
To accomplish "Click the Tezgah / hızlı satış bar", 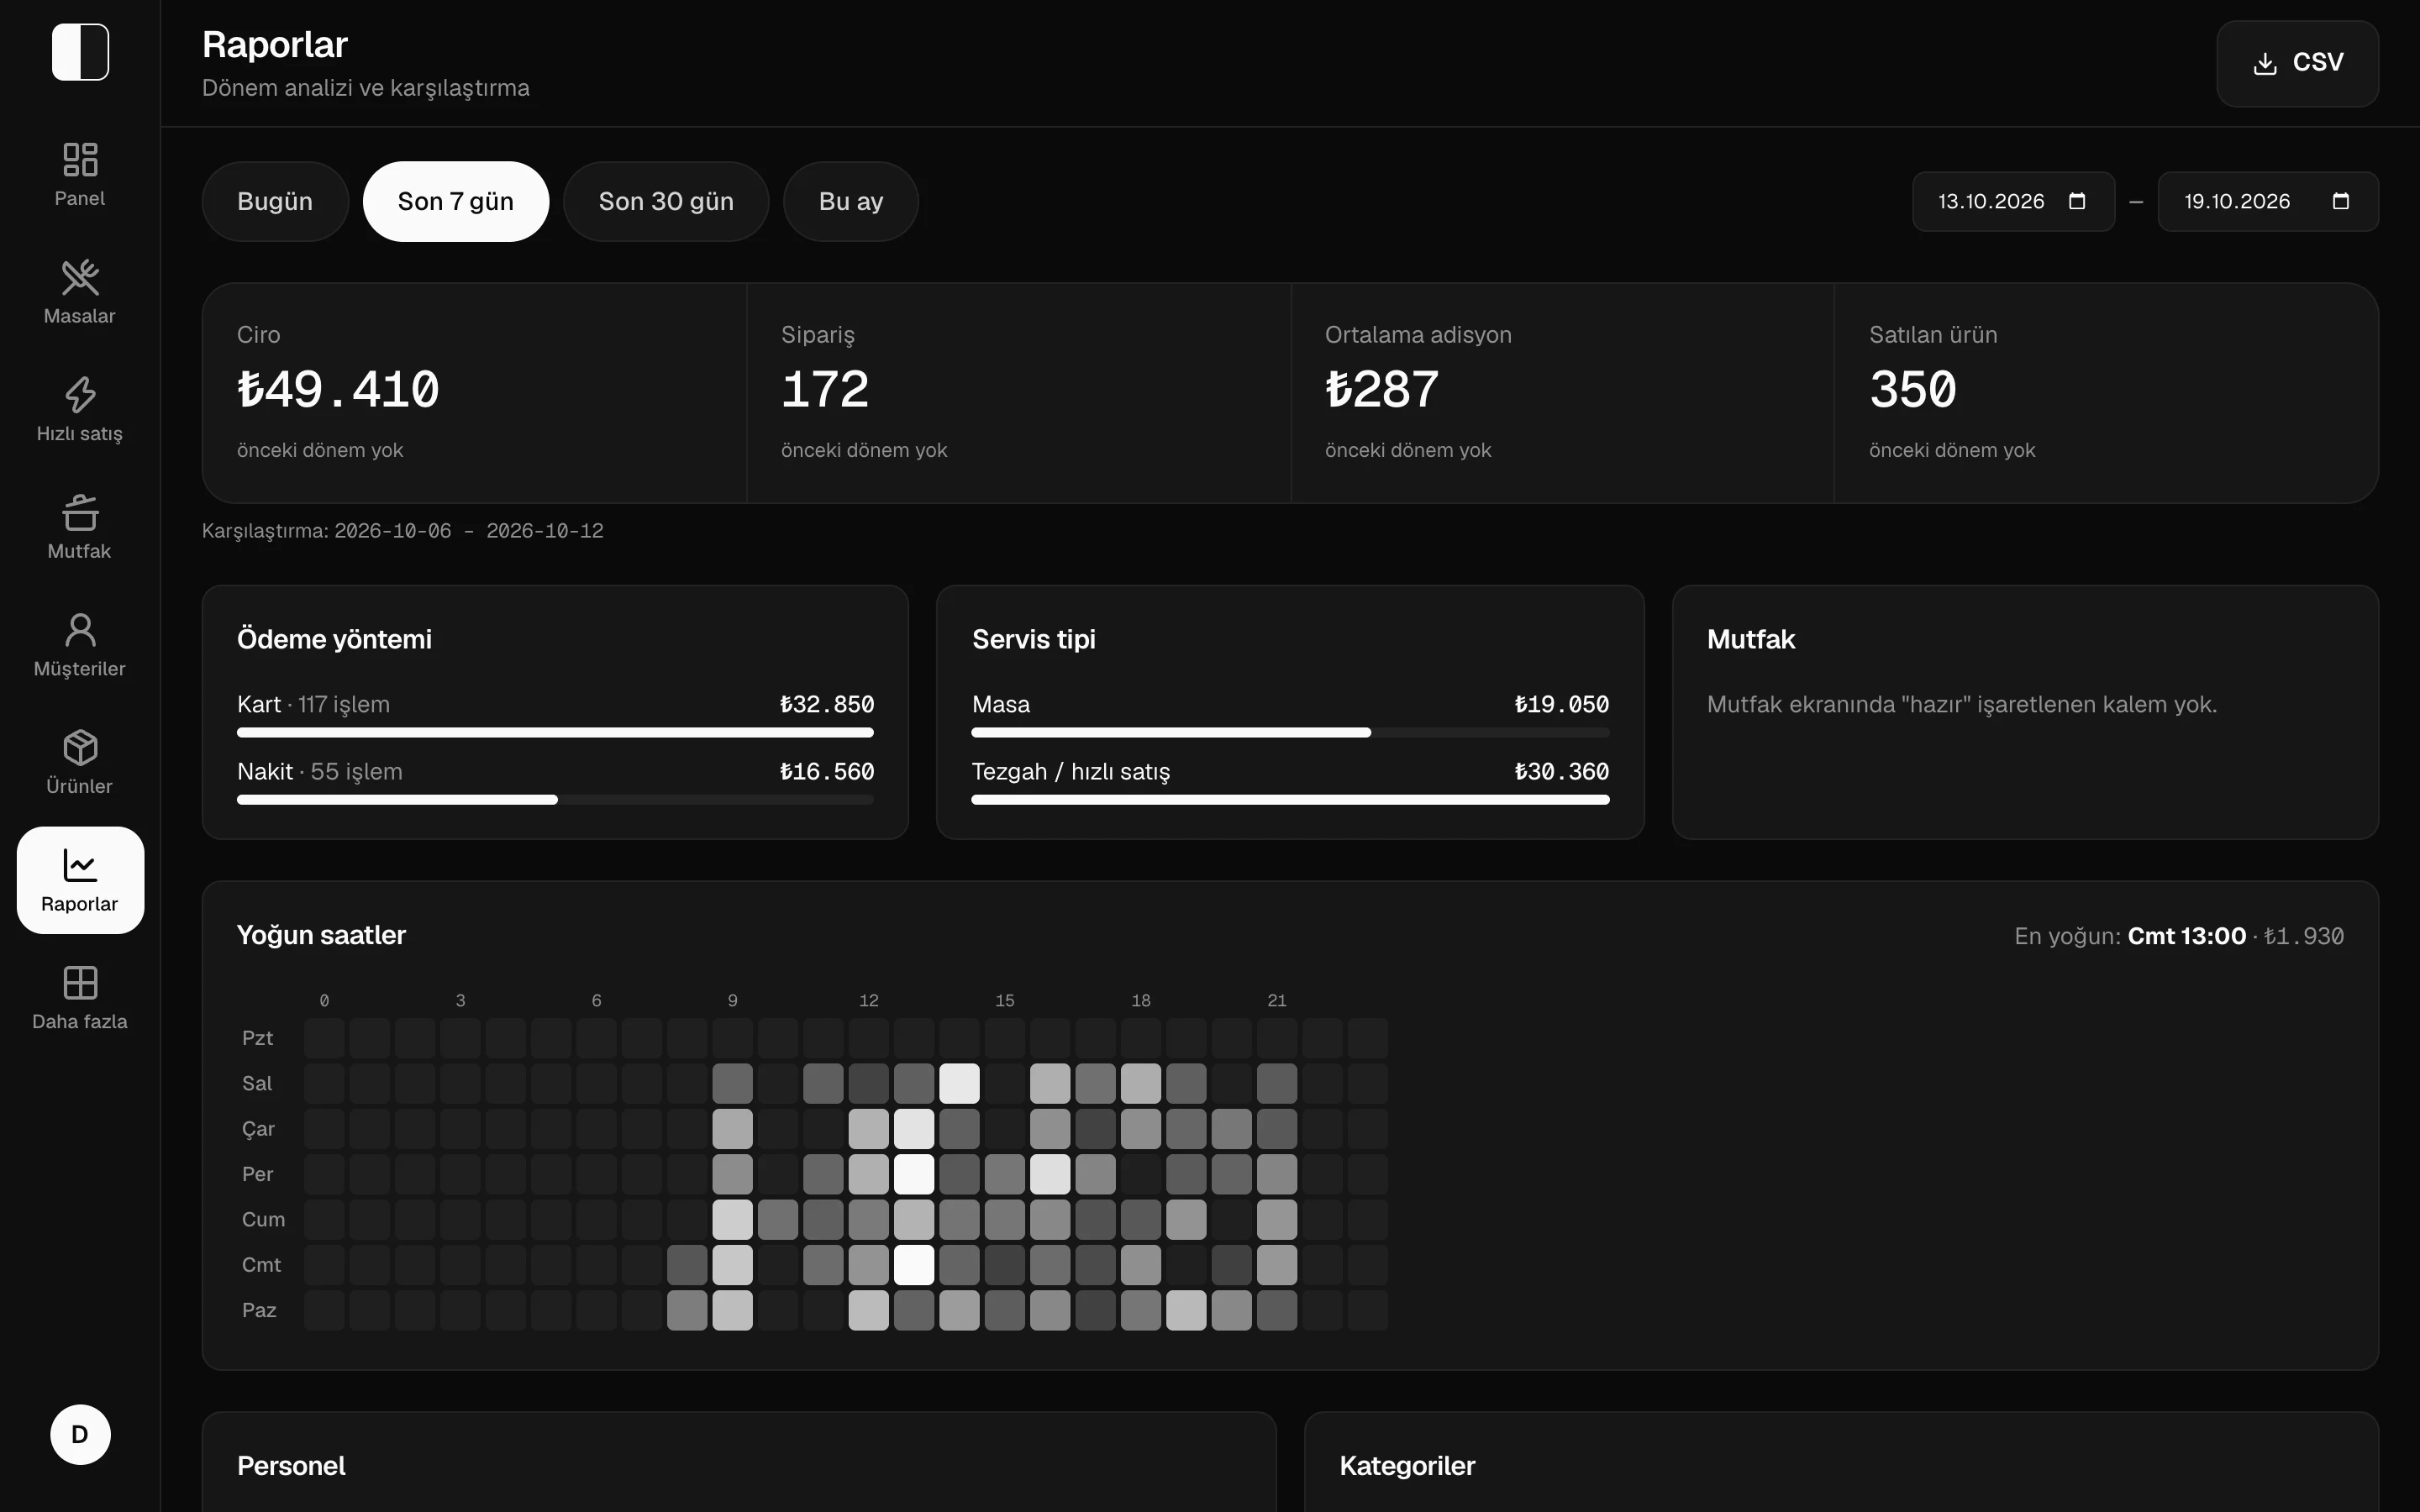I will tap(1290, 800).
